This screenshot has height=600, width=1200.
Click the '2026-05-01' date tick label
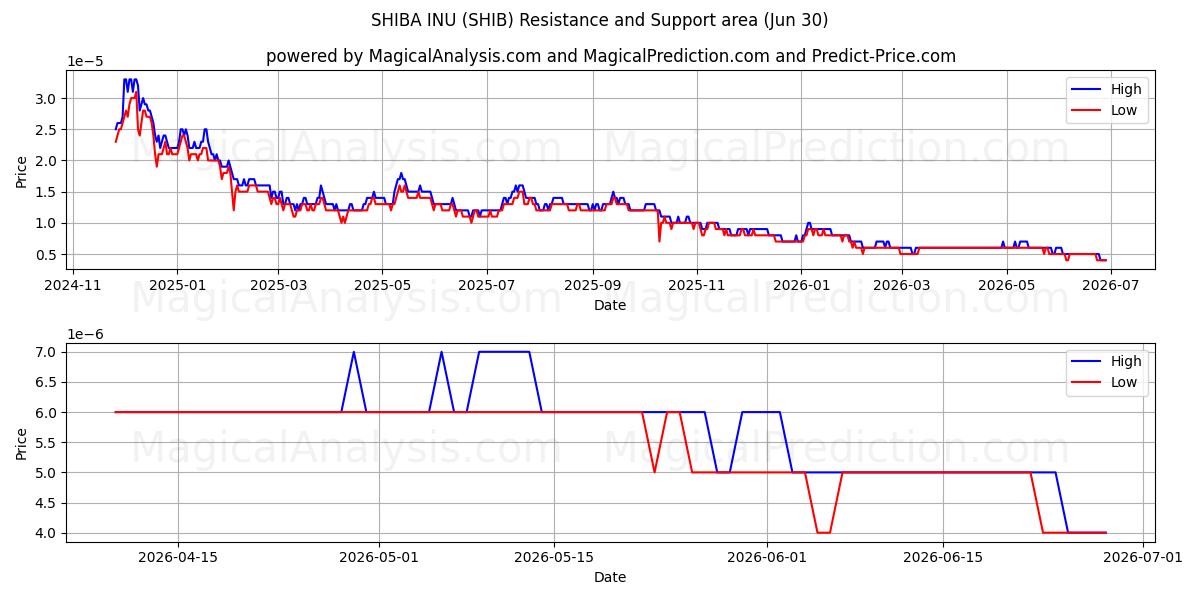(x=379, y=558)
